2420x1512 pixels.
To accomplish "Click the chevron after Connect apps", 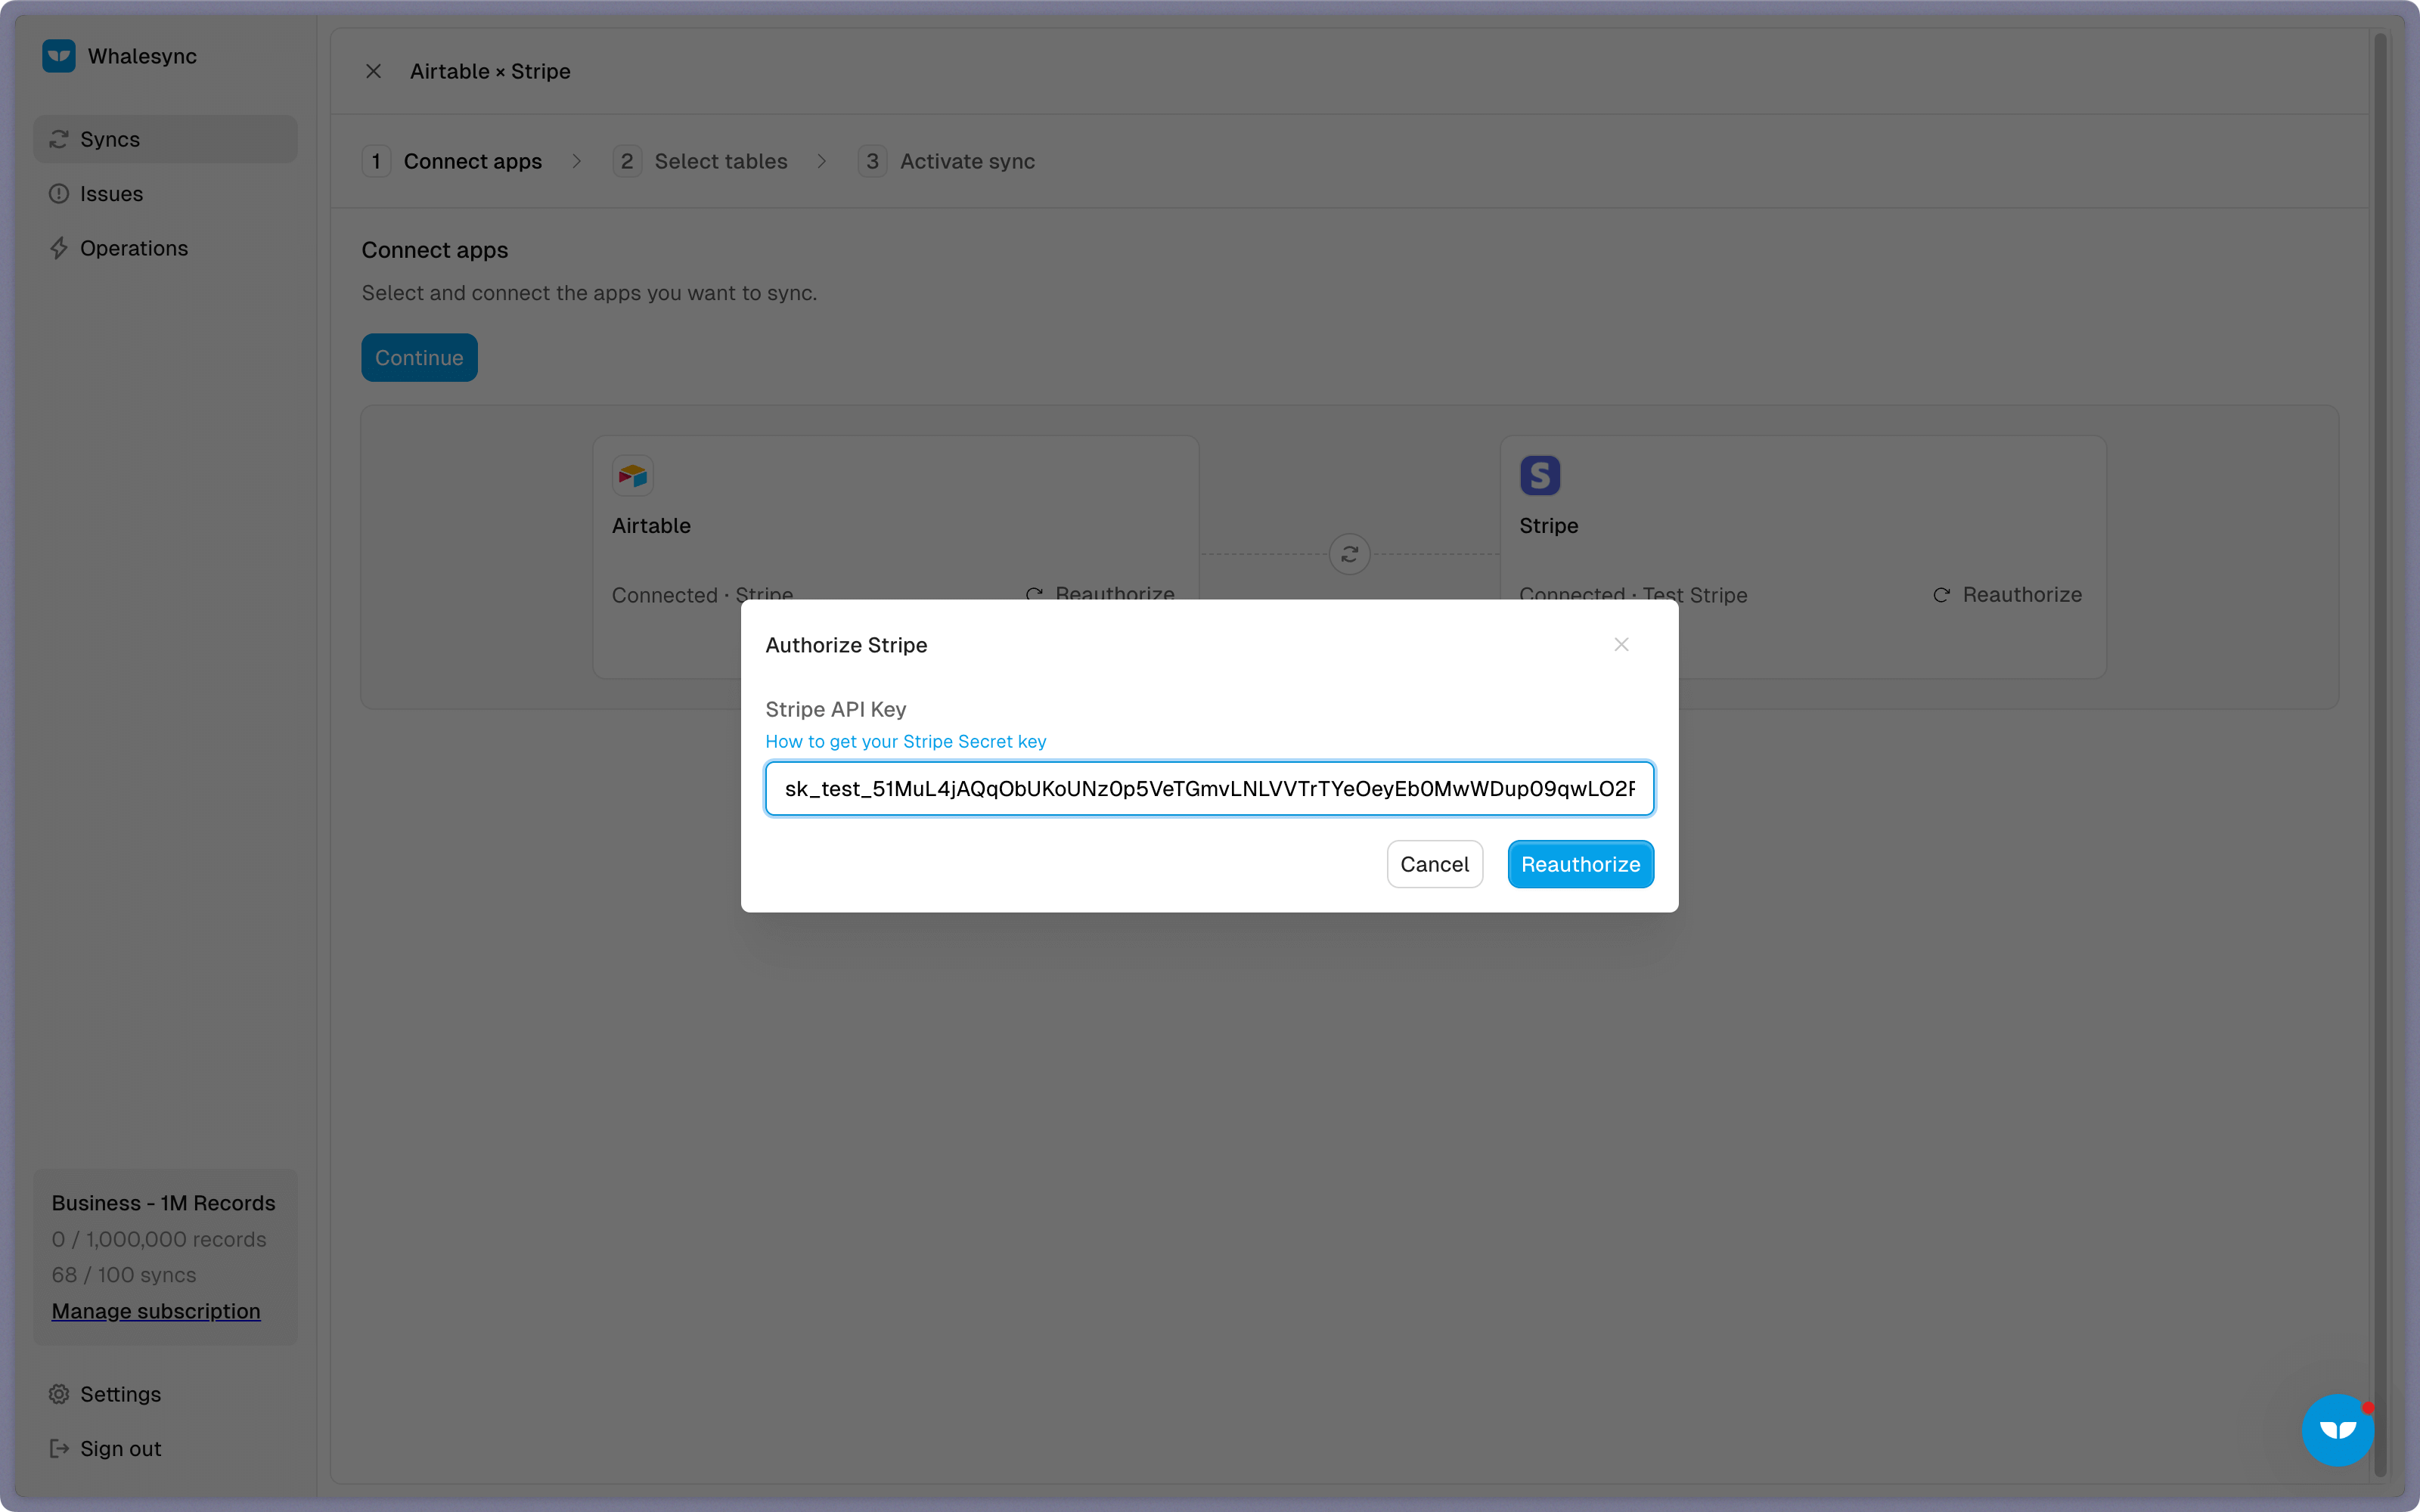I will point(577,161).
